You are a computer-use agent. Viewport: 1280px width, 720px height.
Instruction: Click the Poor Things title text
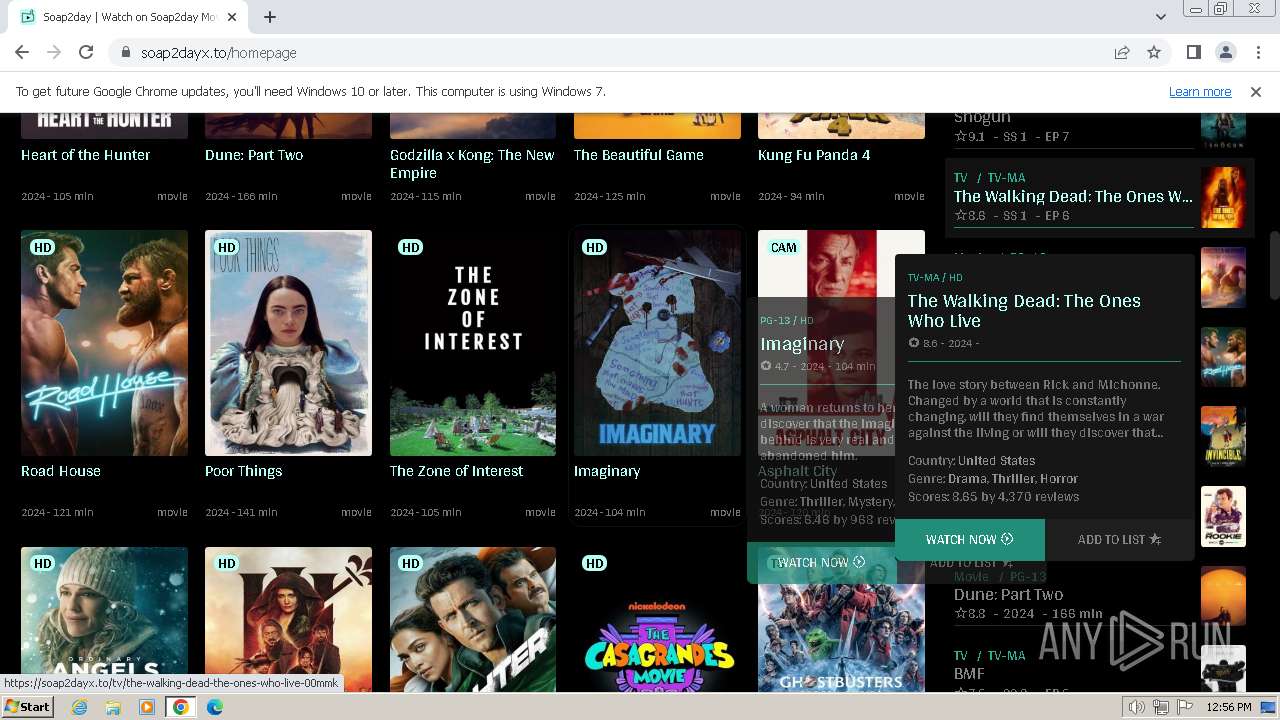(x=244, y=471)
